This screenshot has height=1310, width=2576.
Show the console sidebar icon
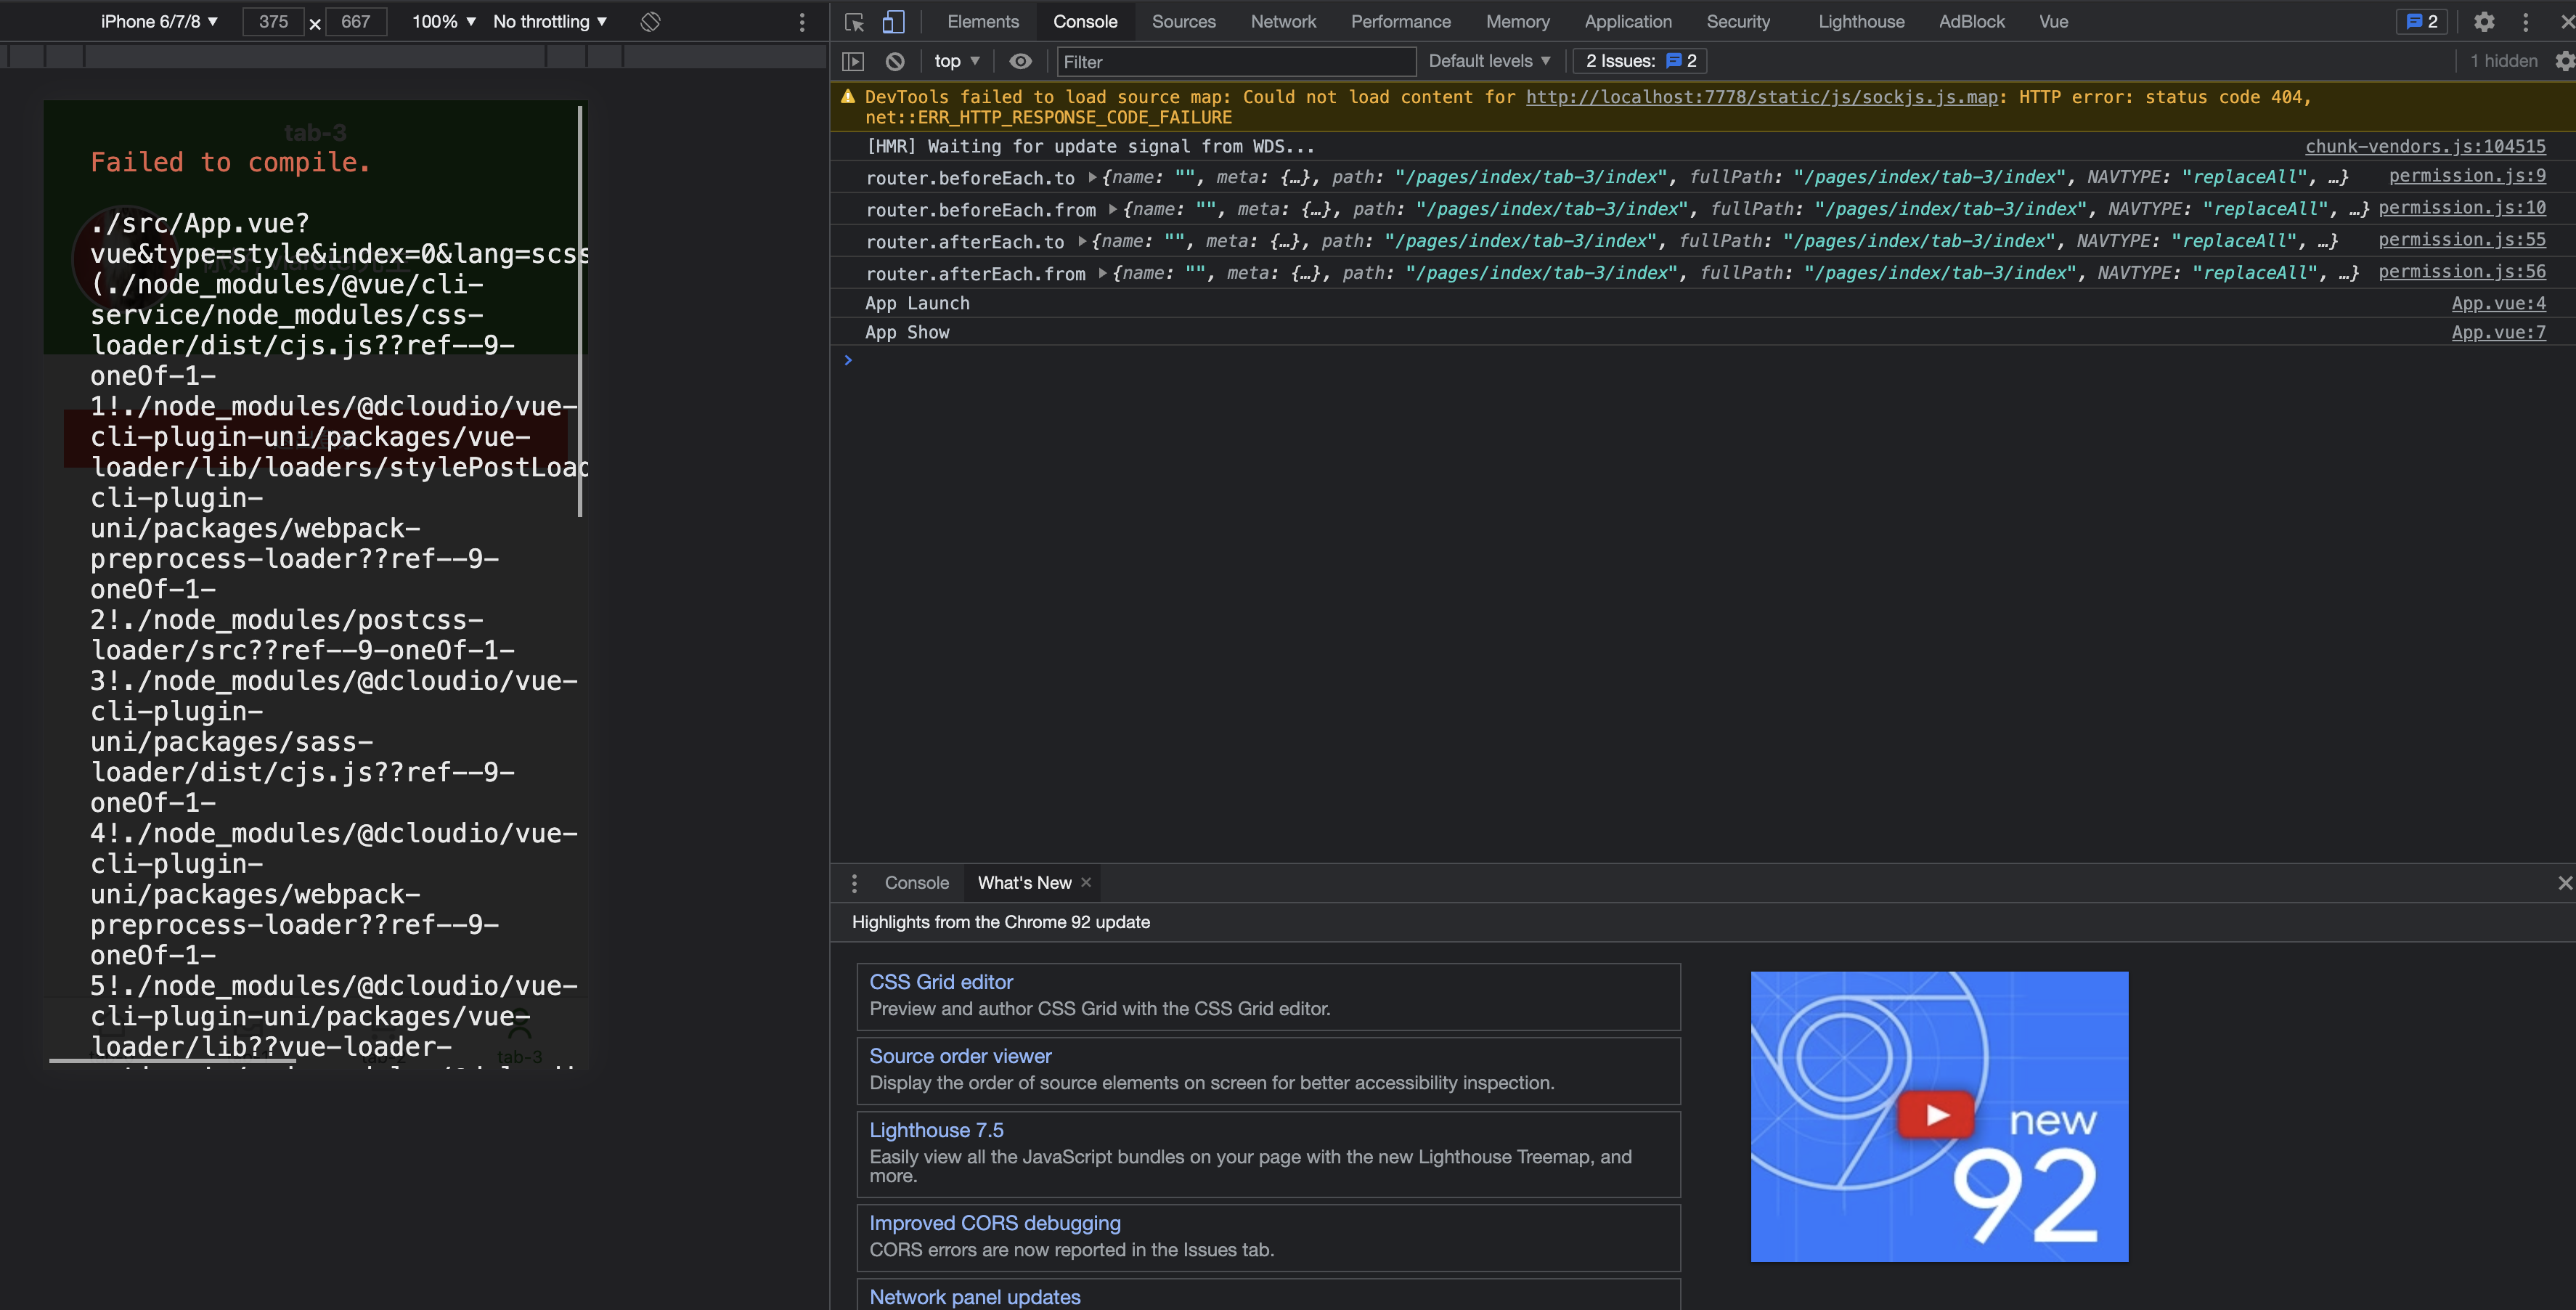[853, 61]
